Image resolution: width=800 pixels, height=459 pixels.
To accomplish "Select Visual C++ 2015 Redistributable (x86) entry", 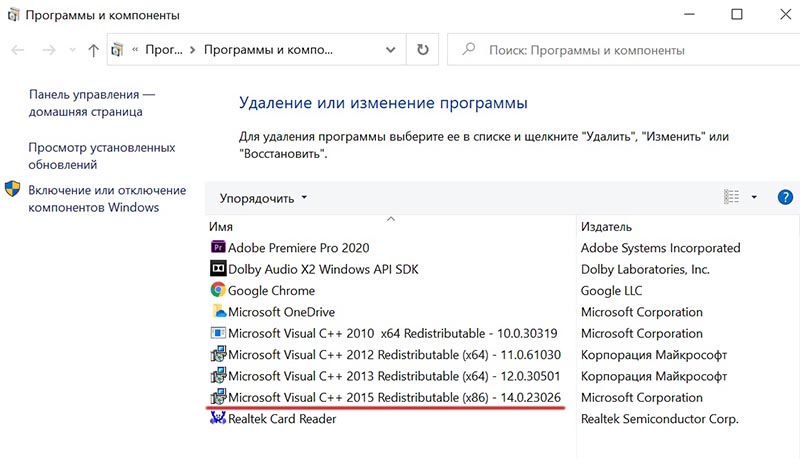I will point(394,397).
